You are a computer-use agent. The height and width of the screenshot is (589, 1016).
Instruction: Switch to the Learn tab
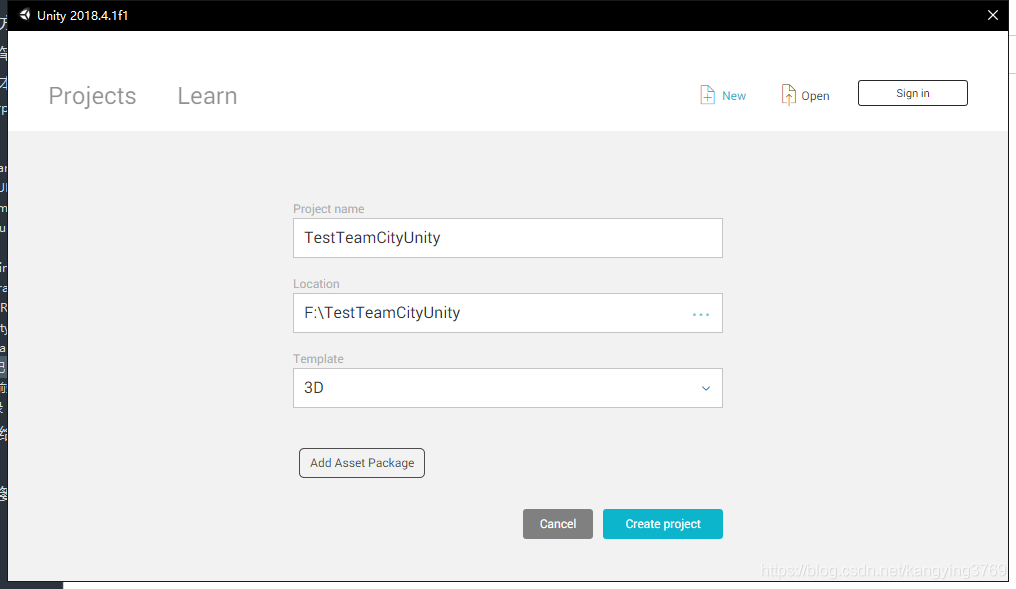point(207,96)
